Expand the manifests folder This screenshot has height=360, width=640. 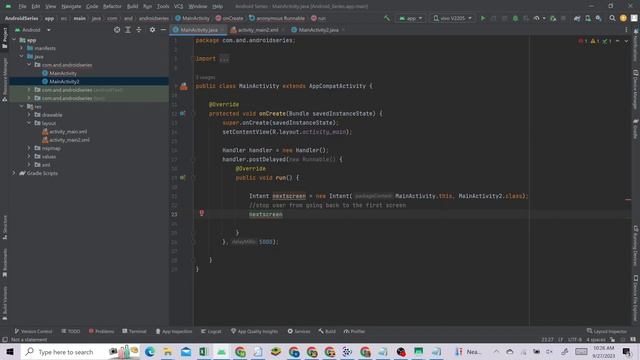tap(22, 48)
